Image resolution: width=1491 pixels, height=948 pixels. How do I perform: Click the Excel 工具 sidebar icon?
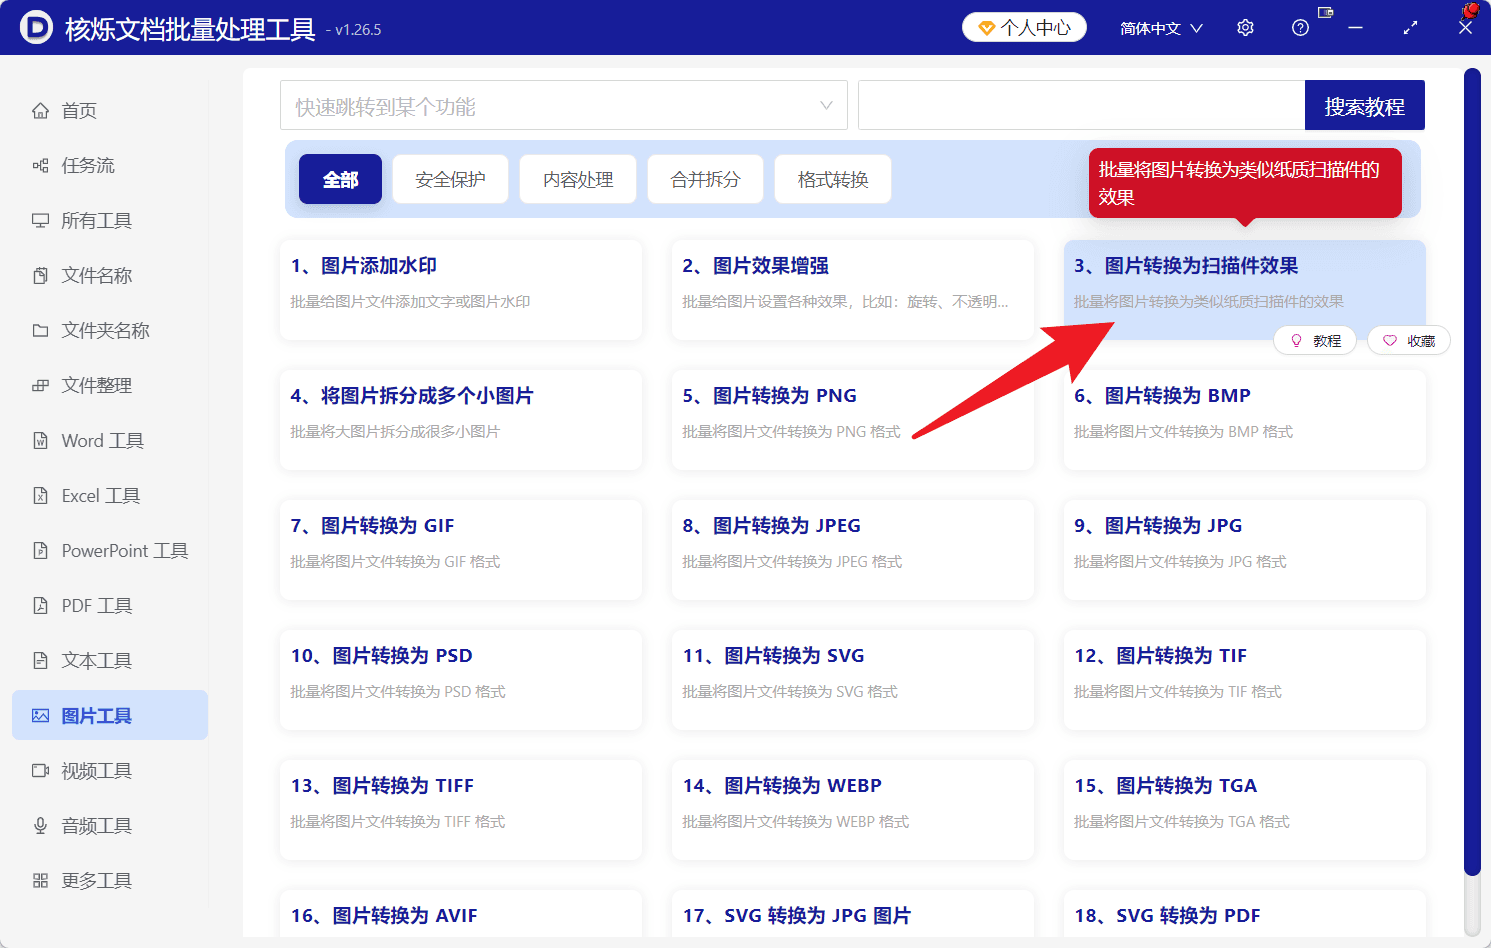click(40, 496)
